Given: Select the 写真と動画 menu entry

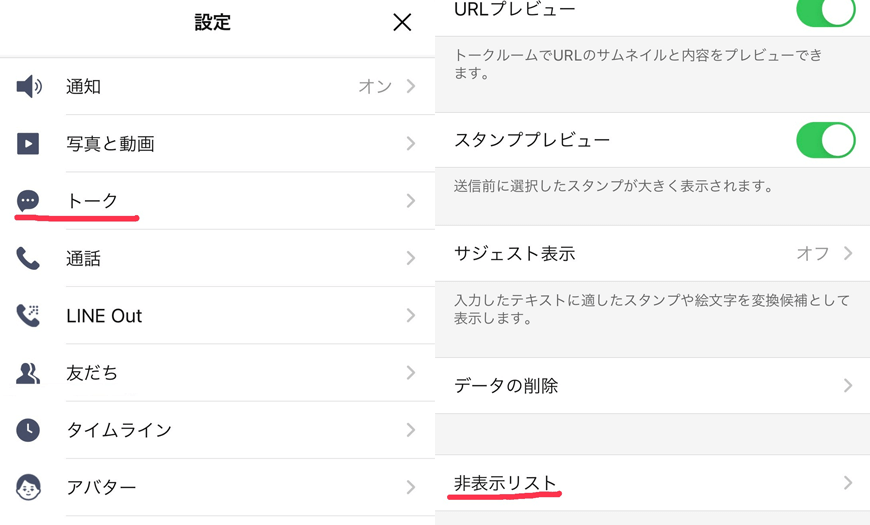Looking at the screenshot, I should pos(110,144).
